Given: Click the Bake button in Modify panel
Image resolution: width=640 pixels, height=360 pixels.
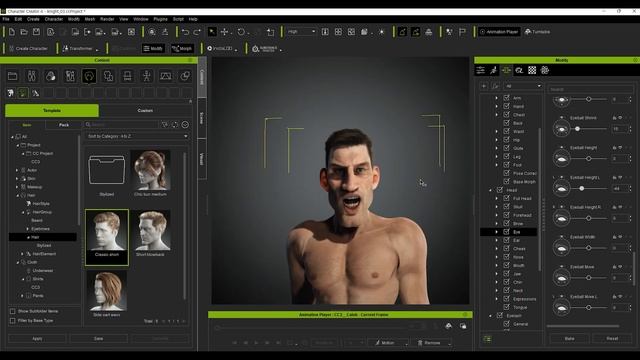Looking at the screenshot, I should (x=569, y=338).
